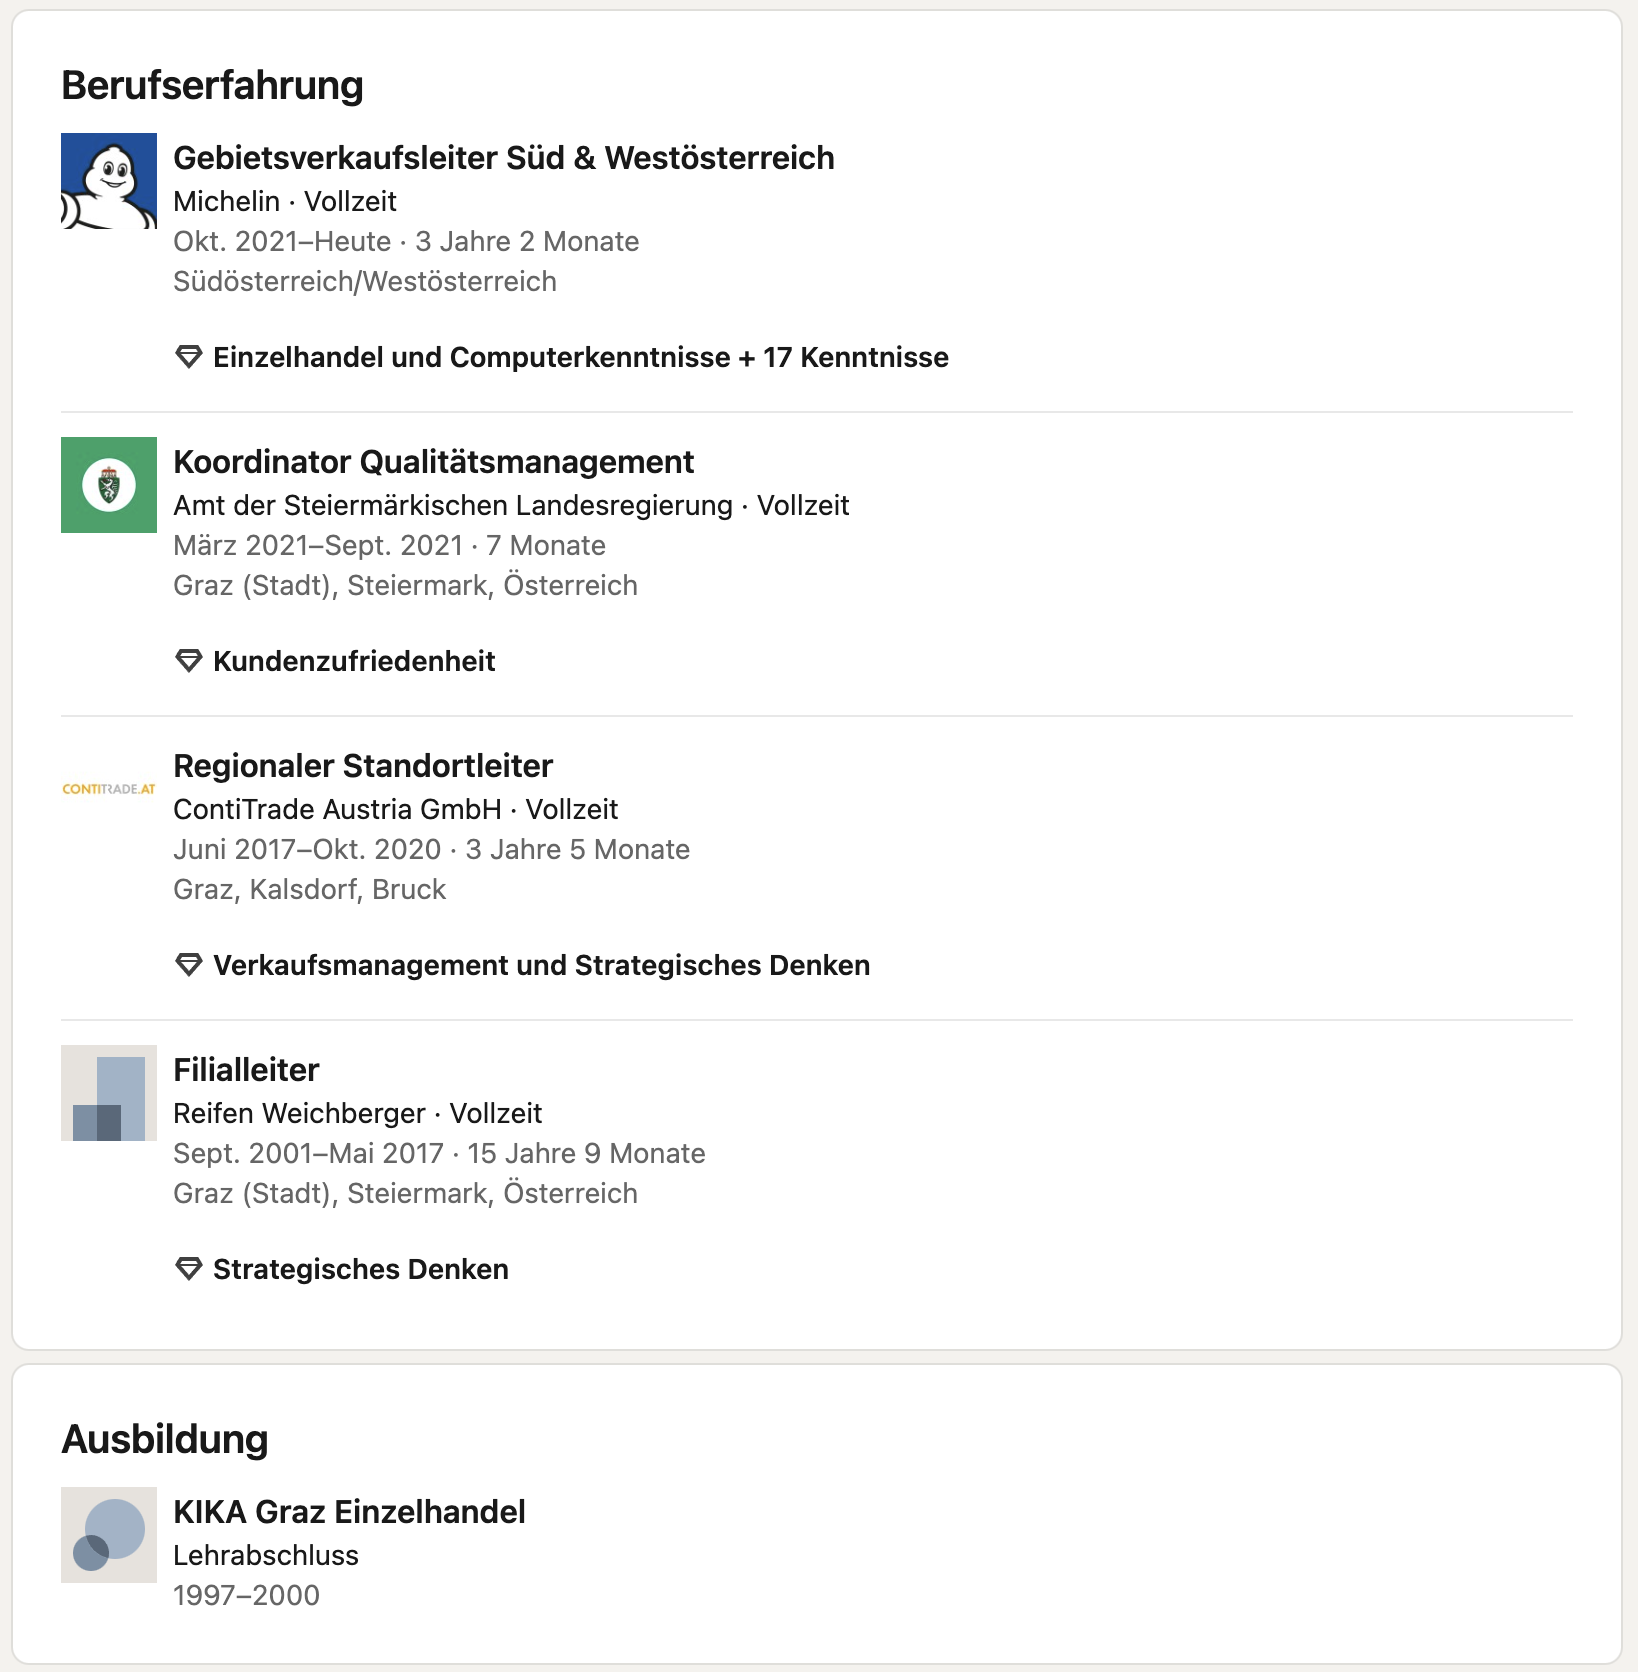Open the Michelin company logo

point(109,181)
